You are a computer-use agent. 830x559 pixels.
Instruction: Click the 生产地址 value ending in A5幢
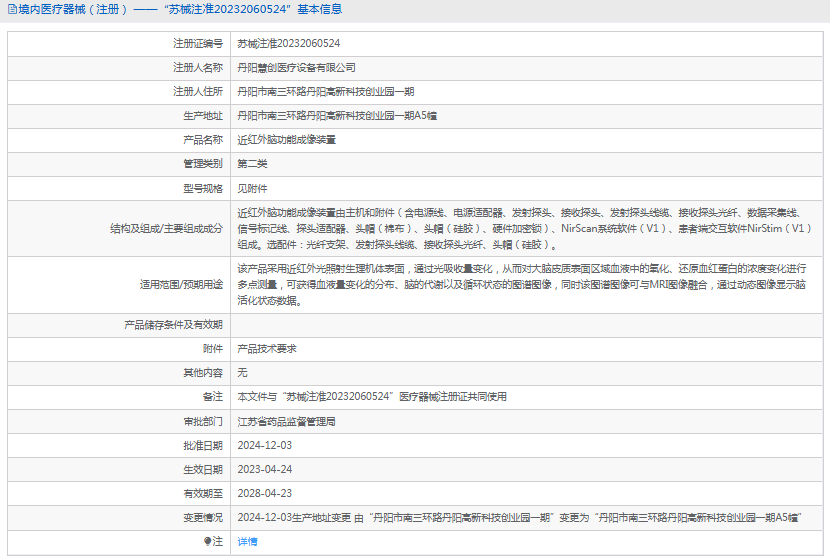[x=337, y=116]
